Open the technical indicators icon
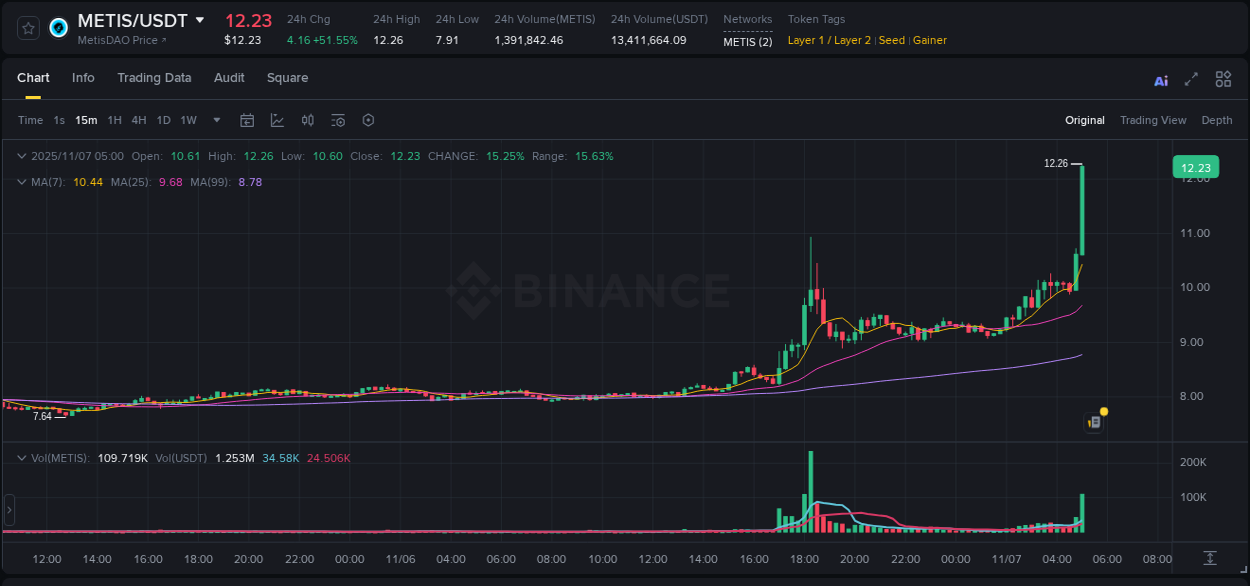The height and width of the screenshot is (586, 1250). pyautogui.click(x=338, y=120)
